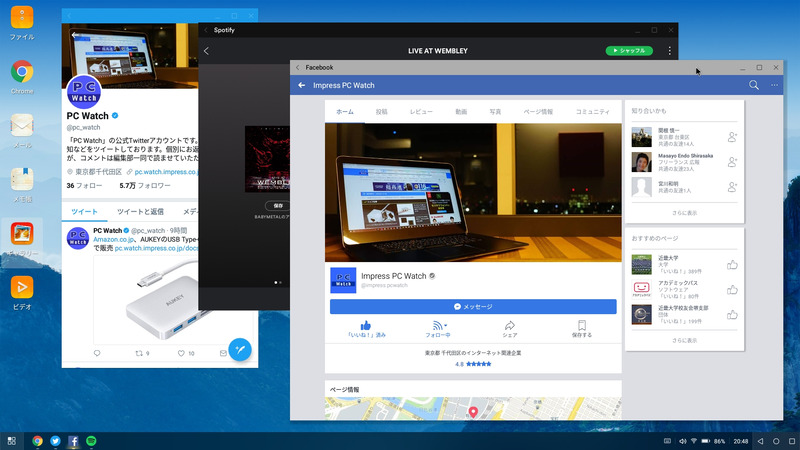Viewport: 800px width, 450px height.
Task: Click the volume icon in the system tray
Action: point(682,441)
